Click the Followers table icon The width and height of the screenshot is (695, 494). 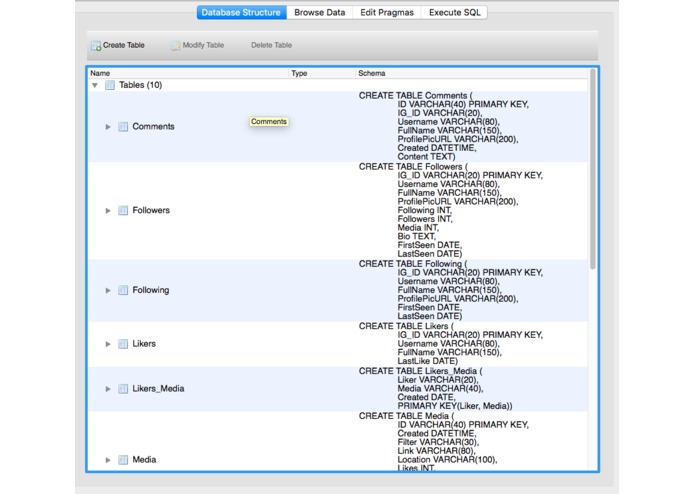123,210
